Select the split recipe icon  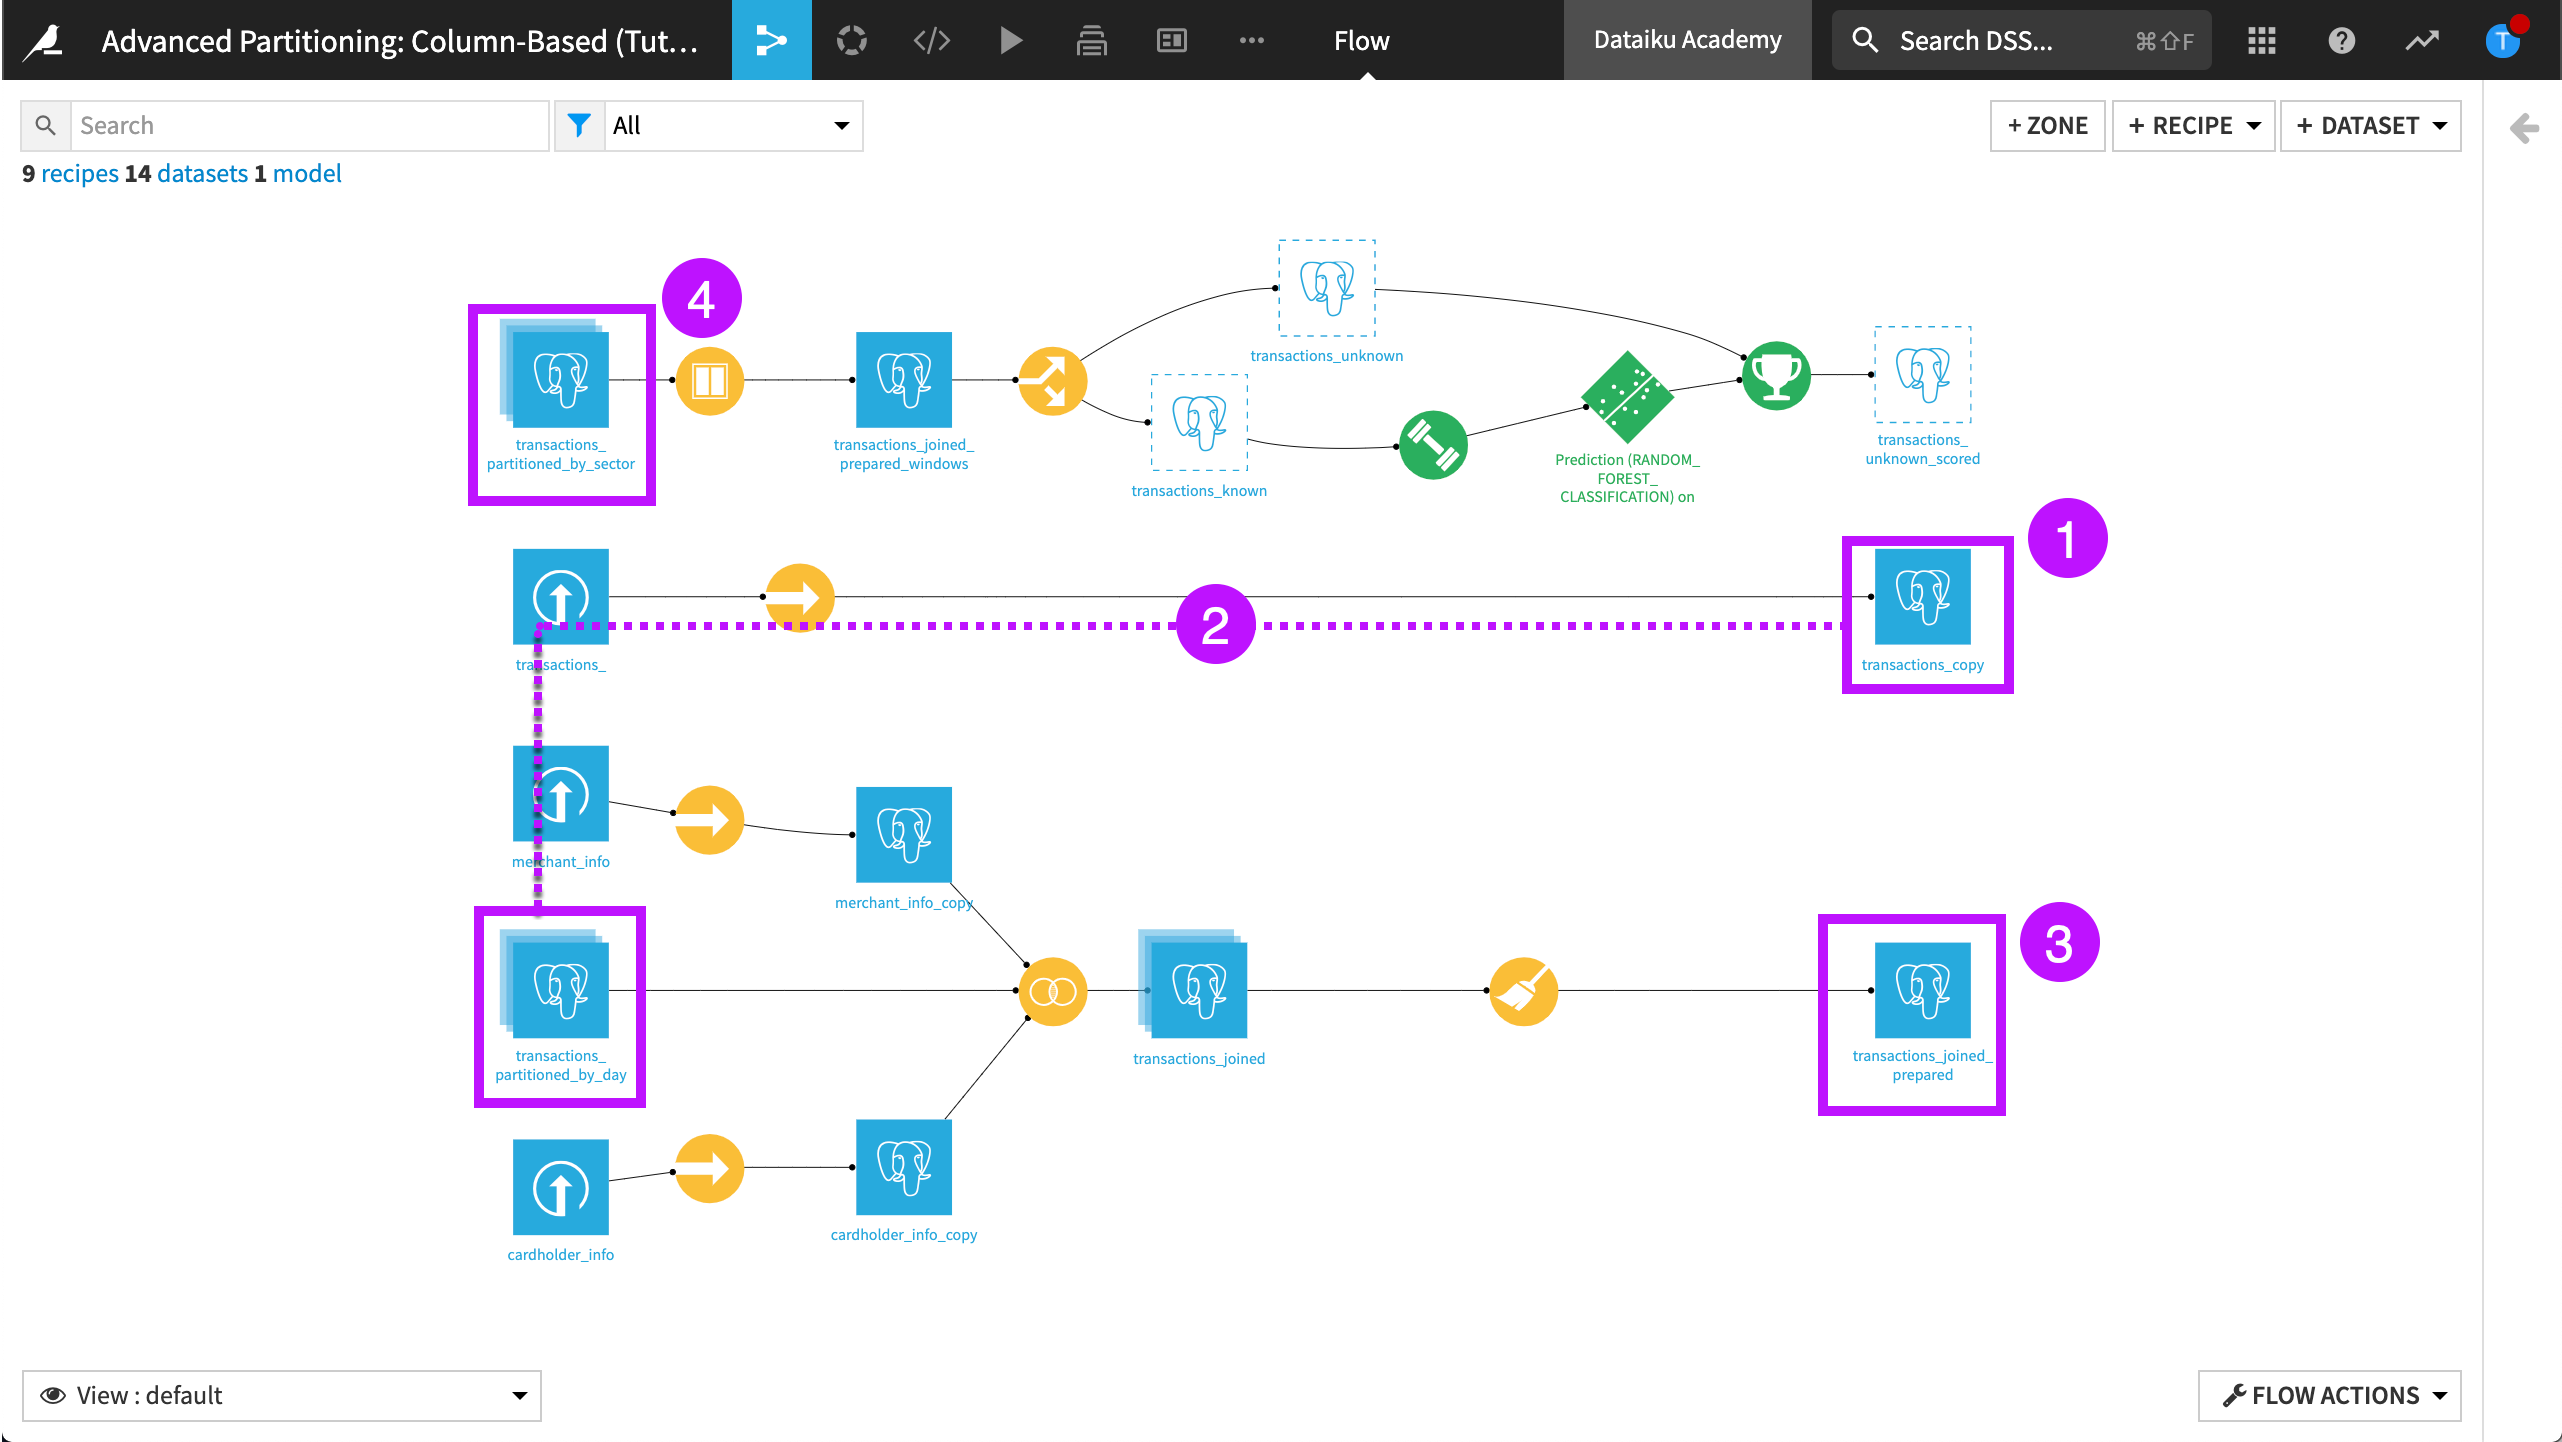(x=1052, y=381)
